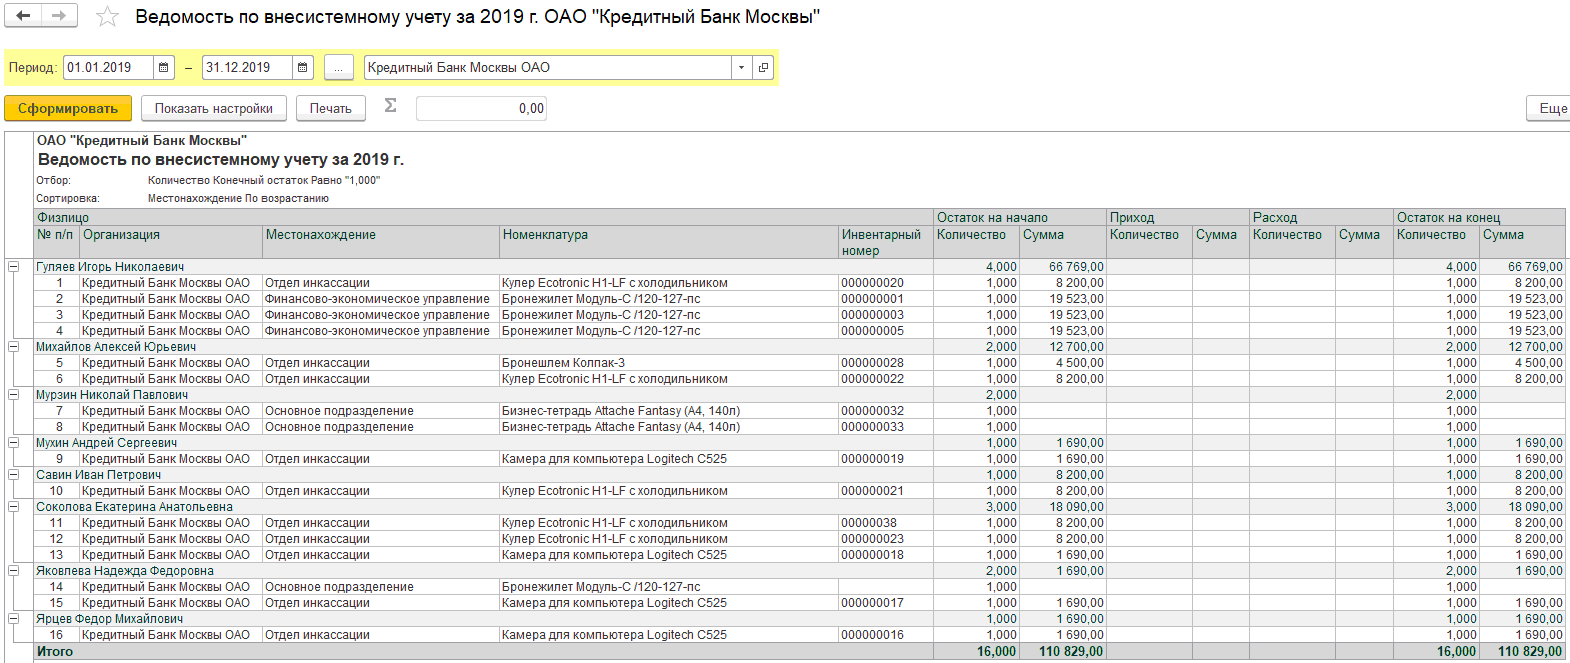Open calendar for period end date

(303, 68)
